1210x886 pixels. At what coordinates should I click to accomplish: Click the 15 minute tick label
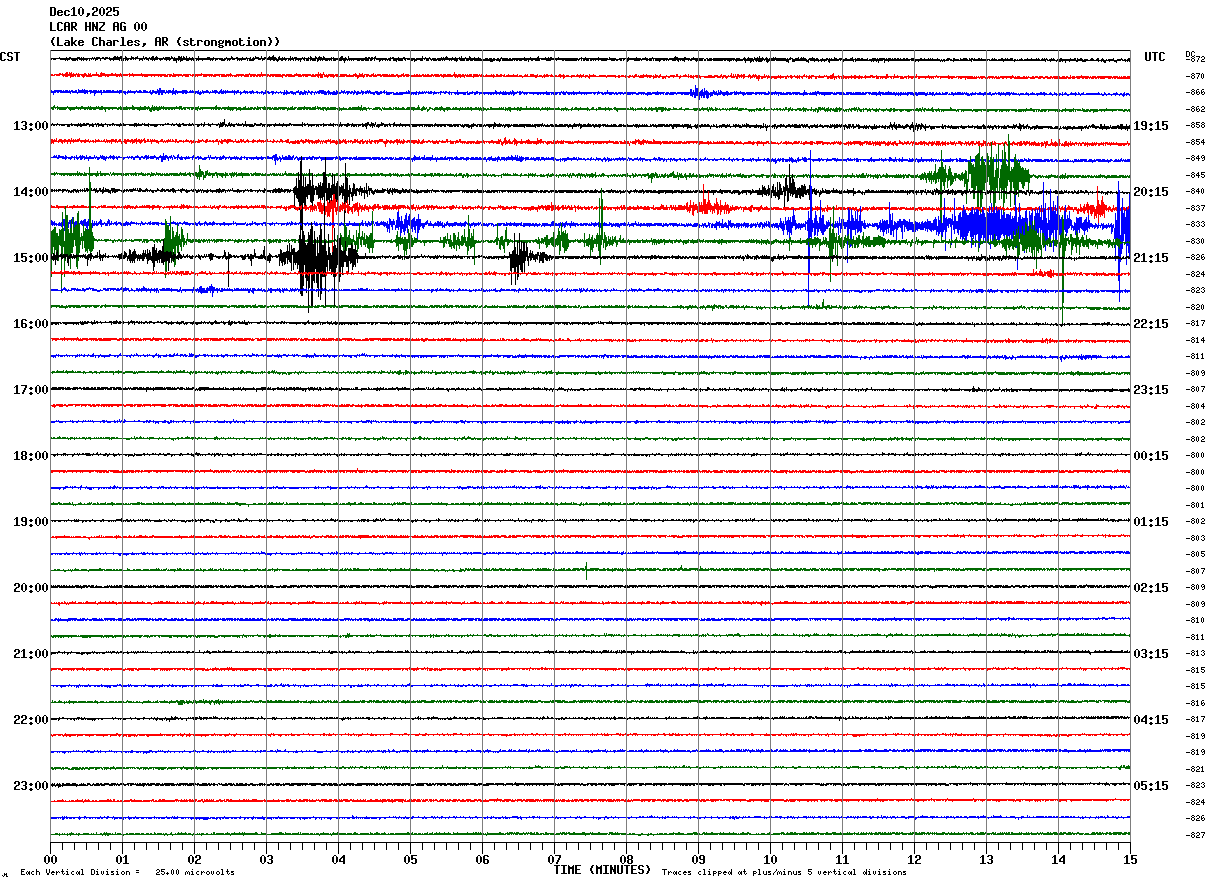(1130, 859)
